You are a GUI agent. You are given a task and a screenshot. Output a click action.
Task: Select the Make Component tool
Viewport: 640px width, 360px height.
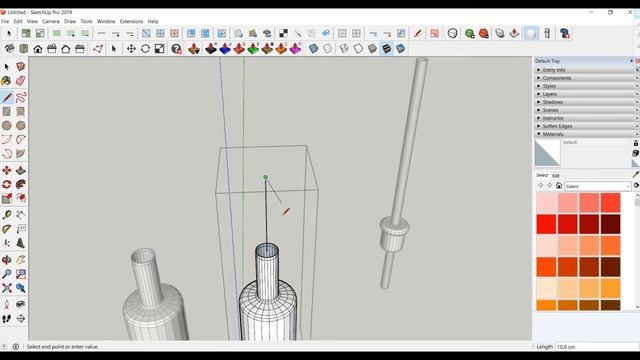[x=21, y=67]
